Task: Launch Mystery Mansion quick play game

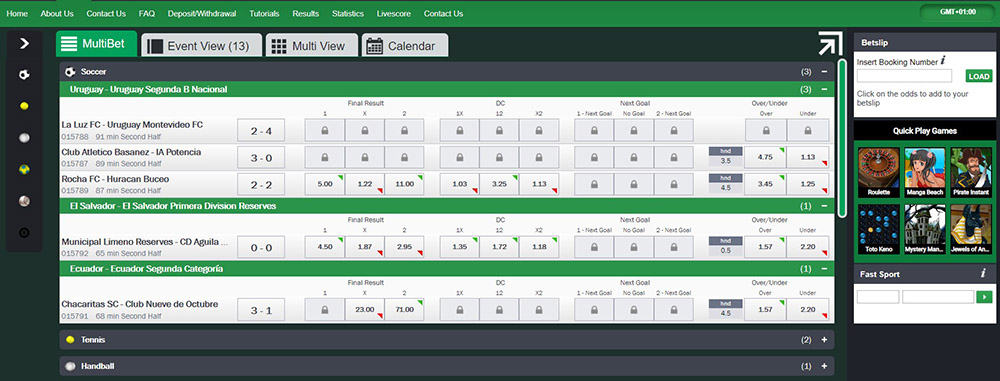Action: coord(924,230)
